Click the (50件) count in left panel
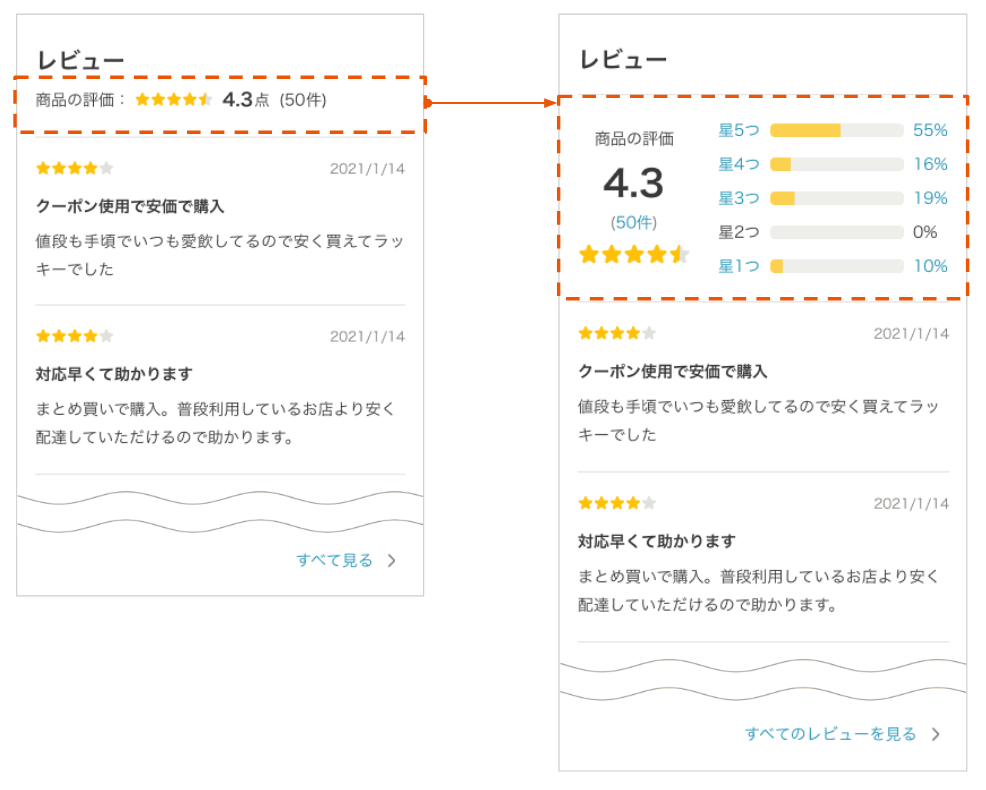The image size is (986, 790). pyautogui.click(x=302, y=100)
